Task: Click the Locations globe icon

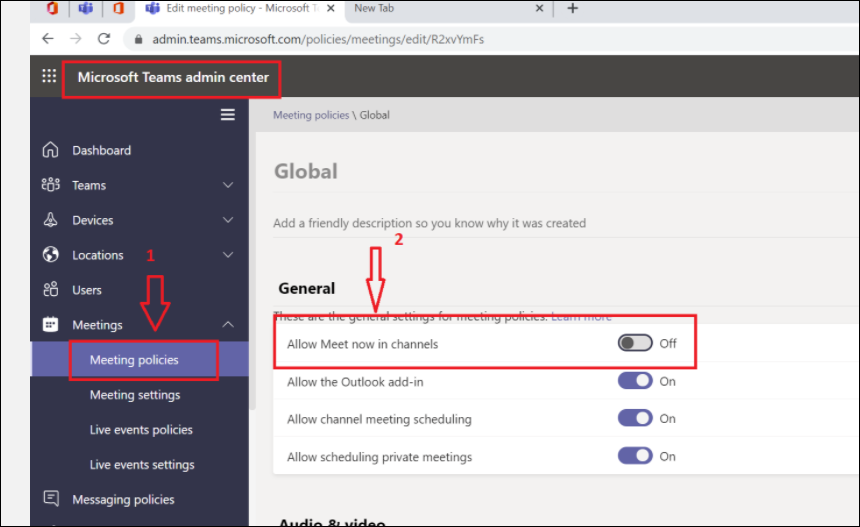Action: click(50, 254)
